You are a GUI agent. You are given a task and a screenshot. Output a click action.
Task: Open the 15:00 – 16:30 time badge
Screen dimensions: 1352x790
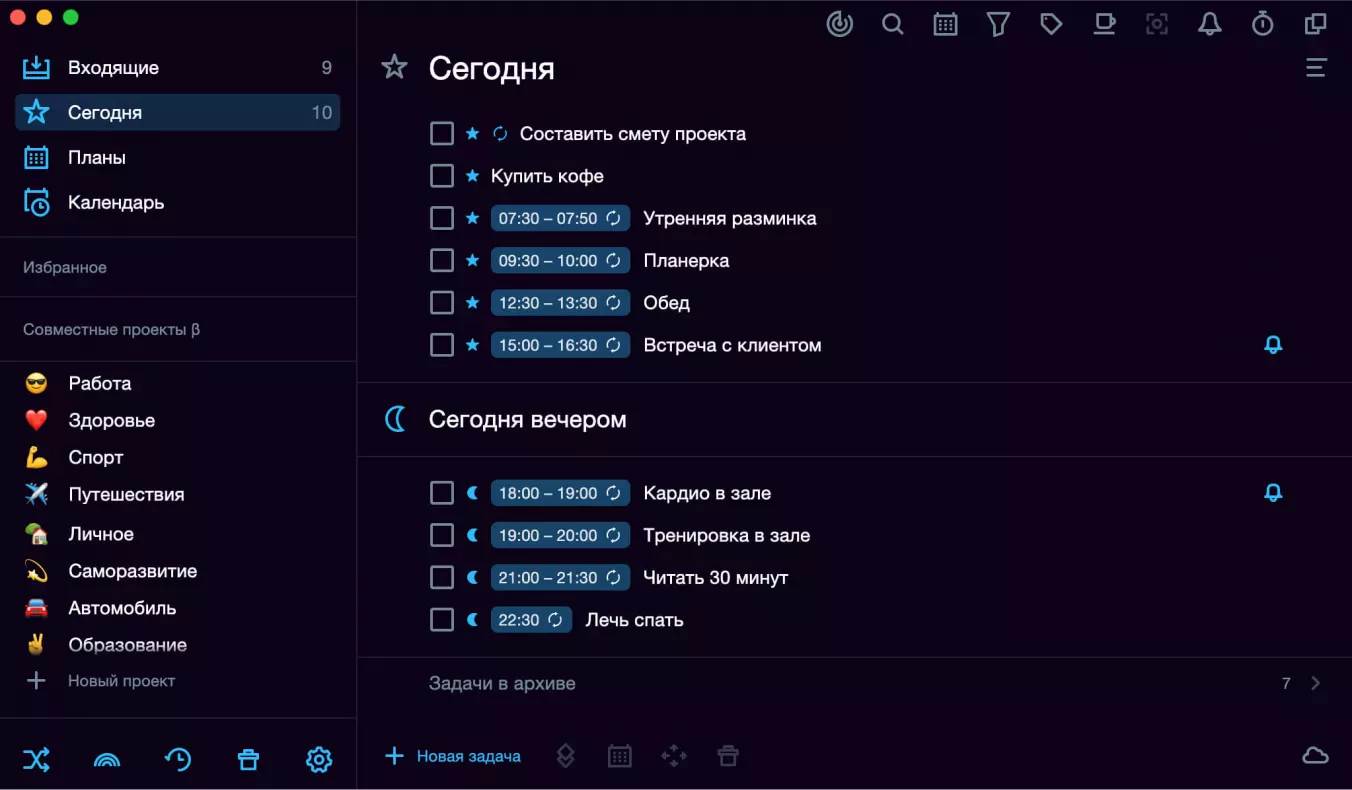pos(560,345)
